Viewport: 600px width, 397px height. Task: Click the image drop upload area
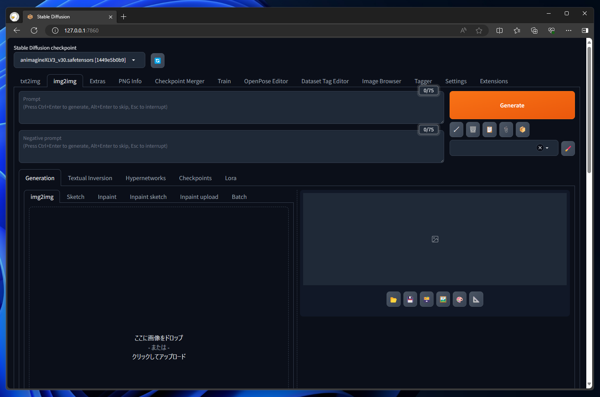tap(159, 297)
